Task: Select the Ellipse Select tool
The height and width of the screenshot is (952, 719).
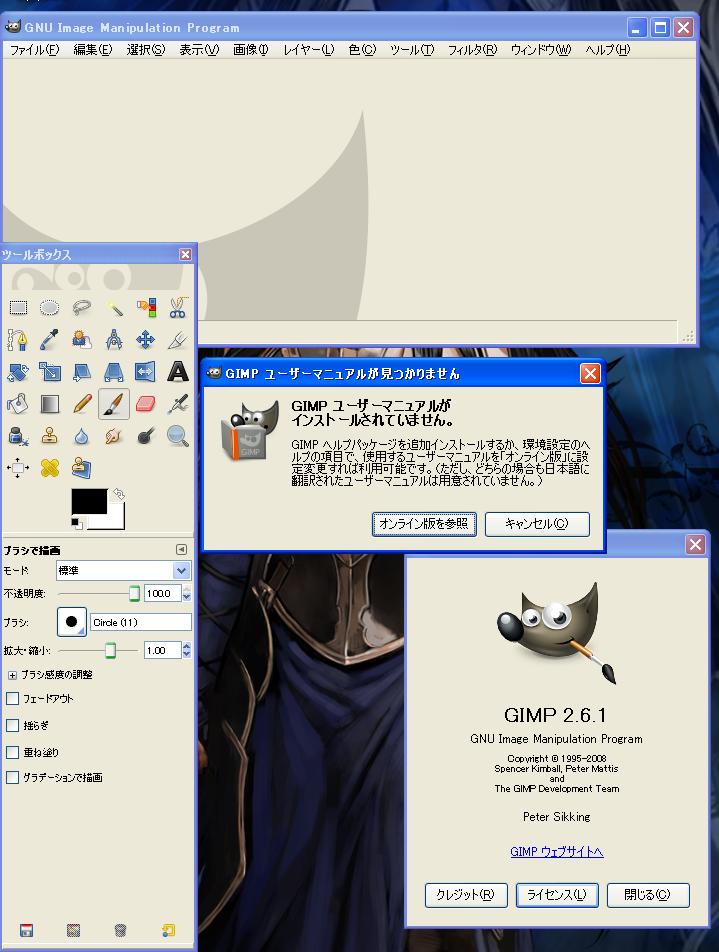Action: 50,308
